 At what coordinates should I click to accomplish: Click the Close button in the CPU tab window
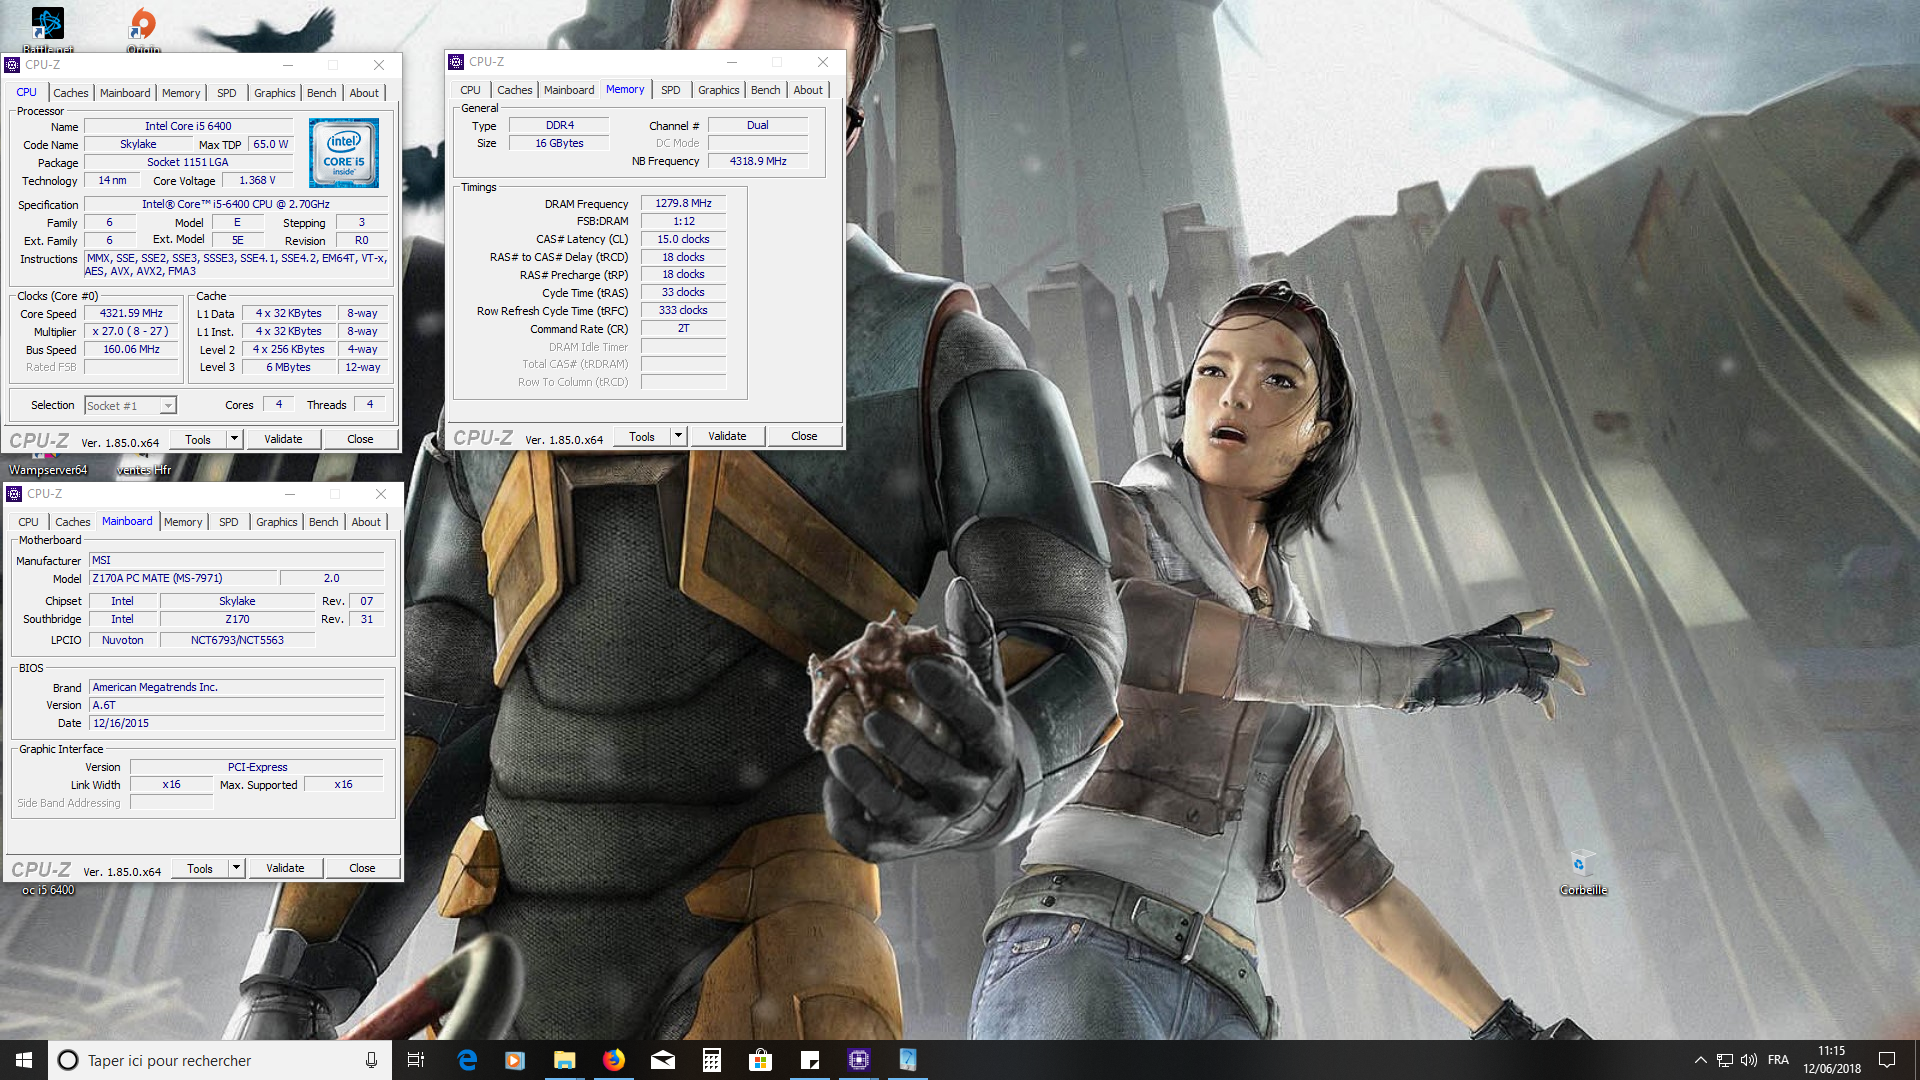tap(360, 439)
